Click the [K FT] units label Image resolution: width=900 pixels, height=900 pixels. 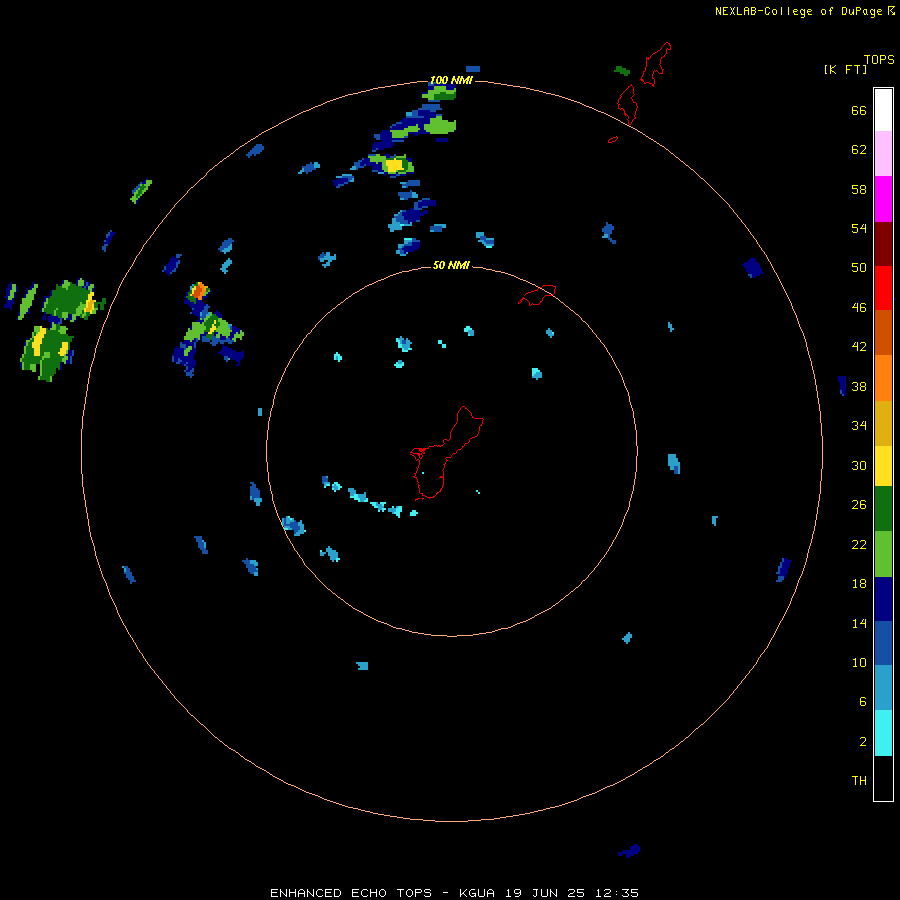click(x=845, y=69)
